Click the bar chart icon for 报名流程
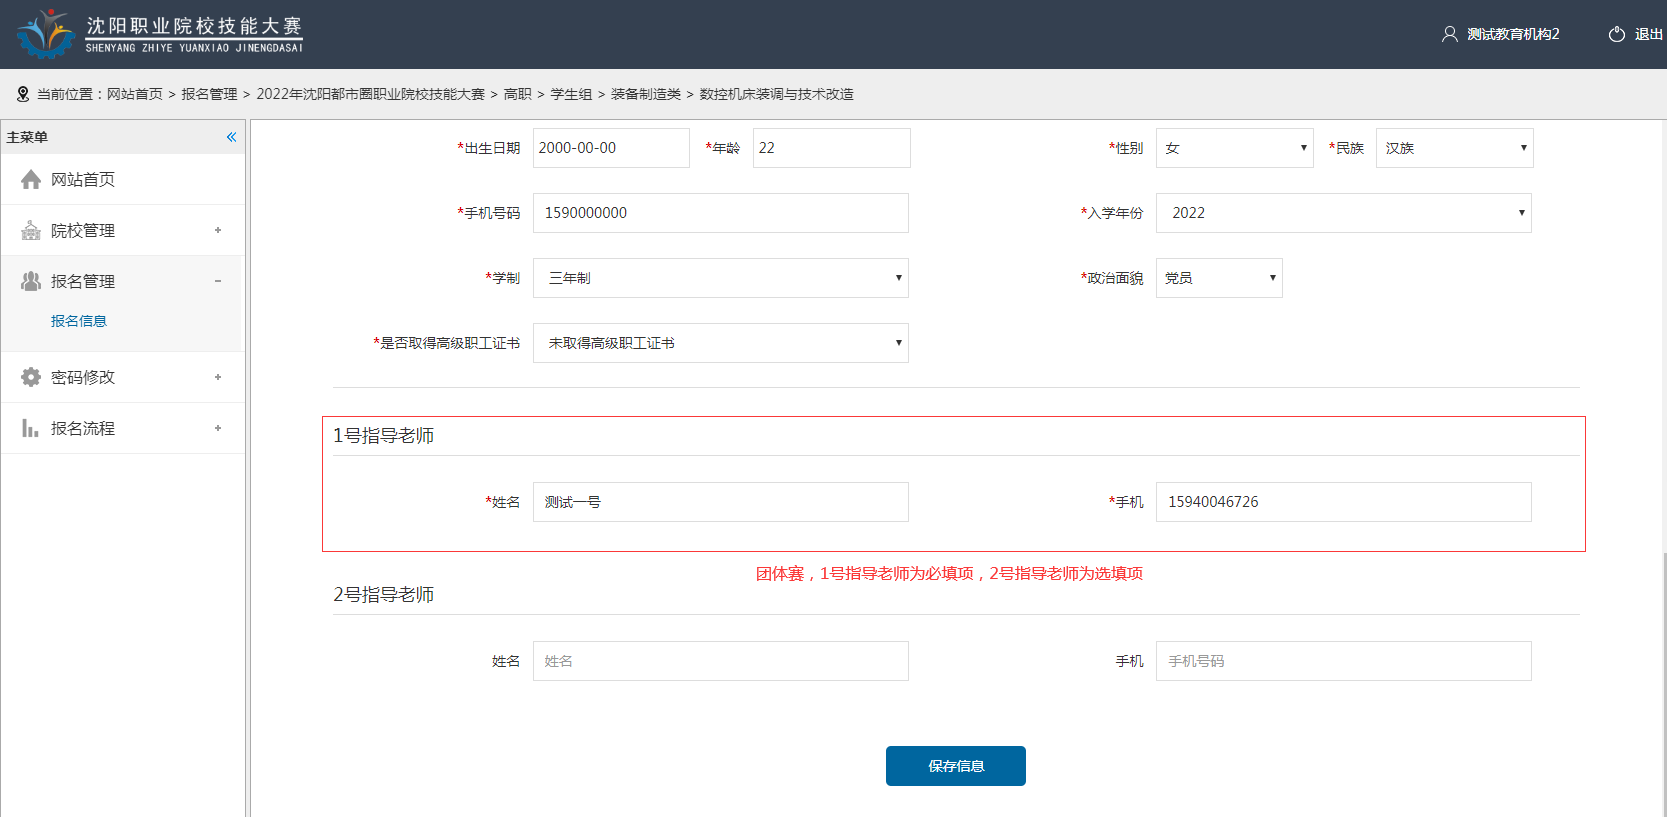This screenshot has width=1667, height=817. (31, 428)
